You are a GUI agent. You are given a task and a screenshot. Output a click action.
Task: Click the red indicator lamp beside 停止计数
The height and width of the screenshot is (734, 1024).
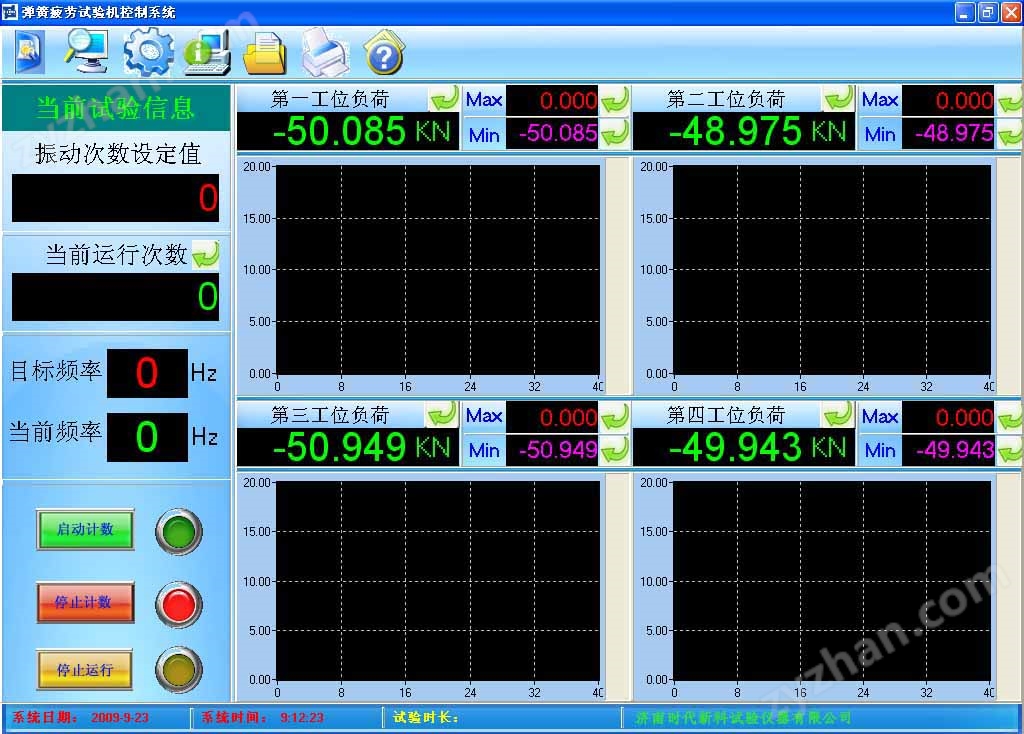pos(179,604)
